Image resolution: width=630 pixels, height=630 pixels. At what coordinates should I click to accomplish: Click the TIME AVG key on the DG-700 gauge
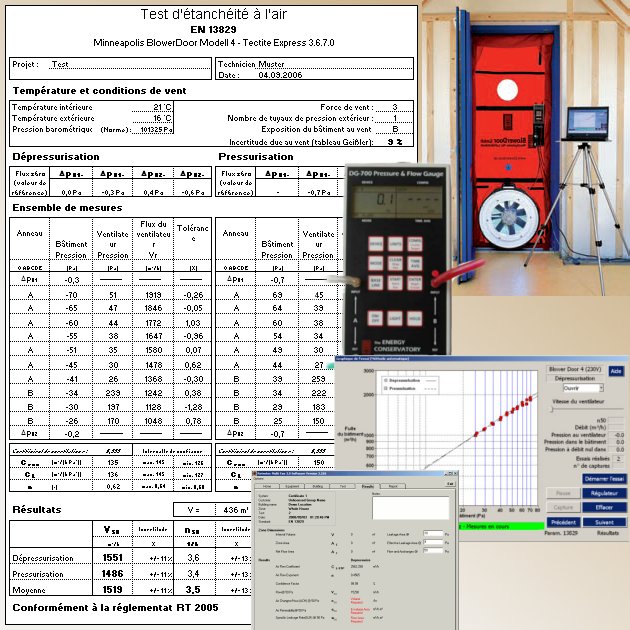(x=415, y=263)
